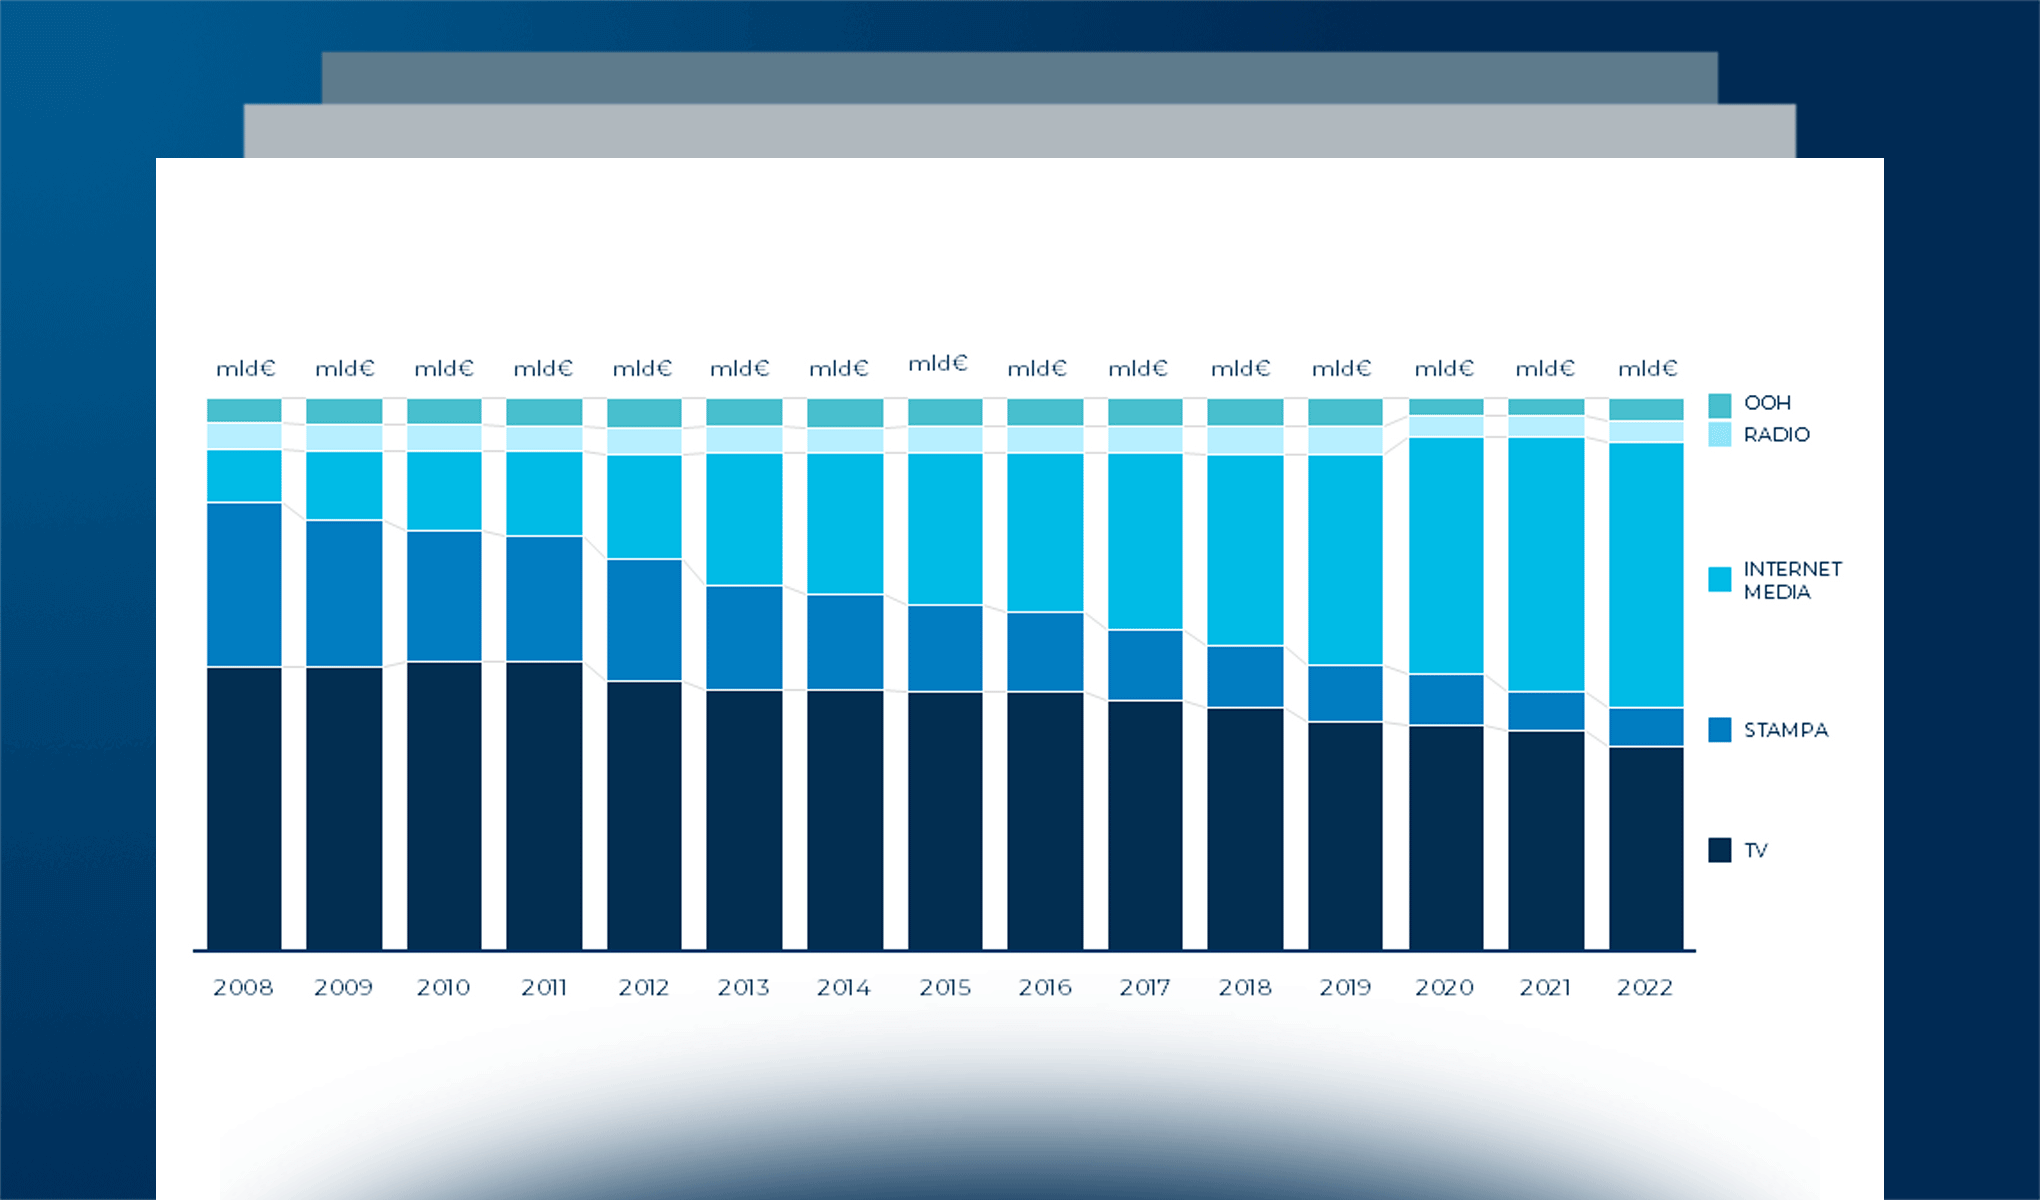
Task: Click the 2012 Stampa bar segment
Action: (644, 620)
